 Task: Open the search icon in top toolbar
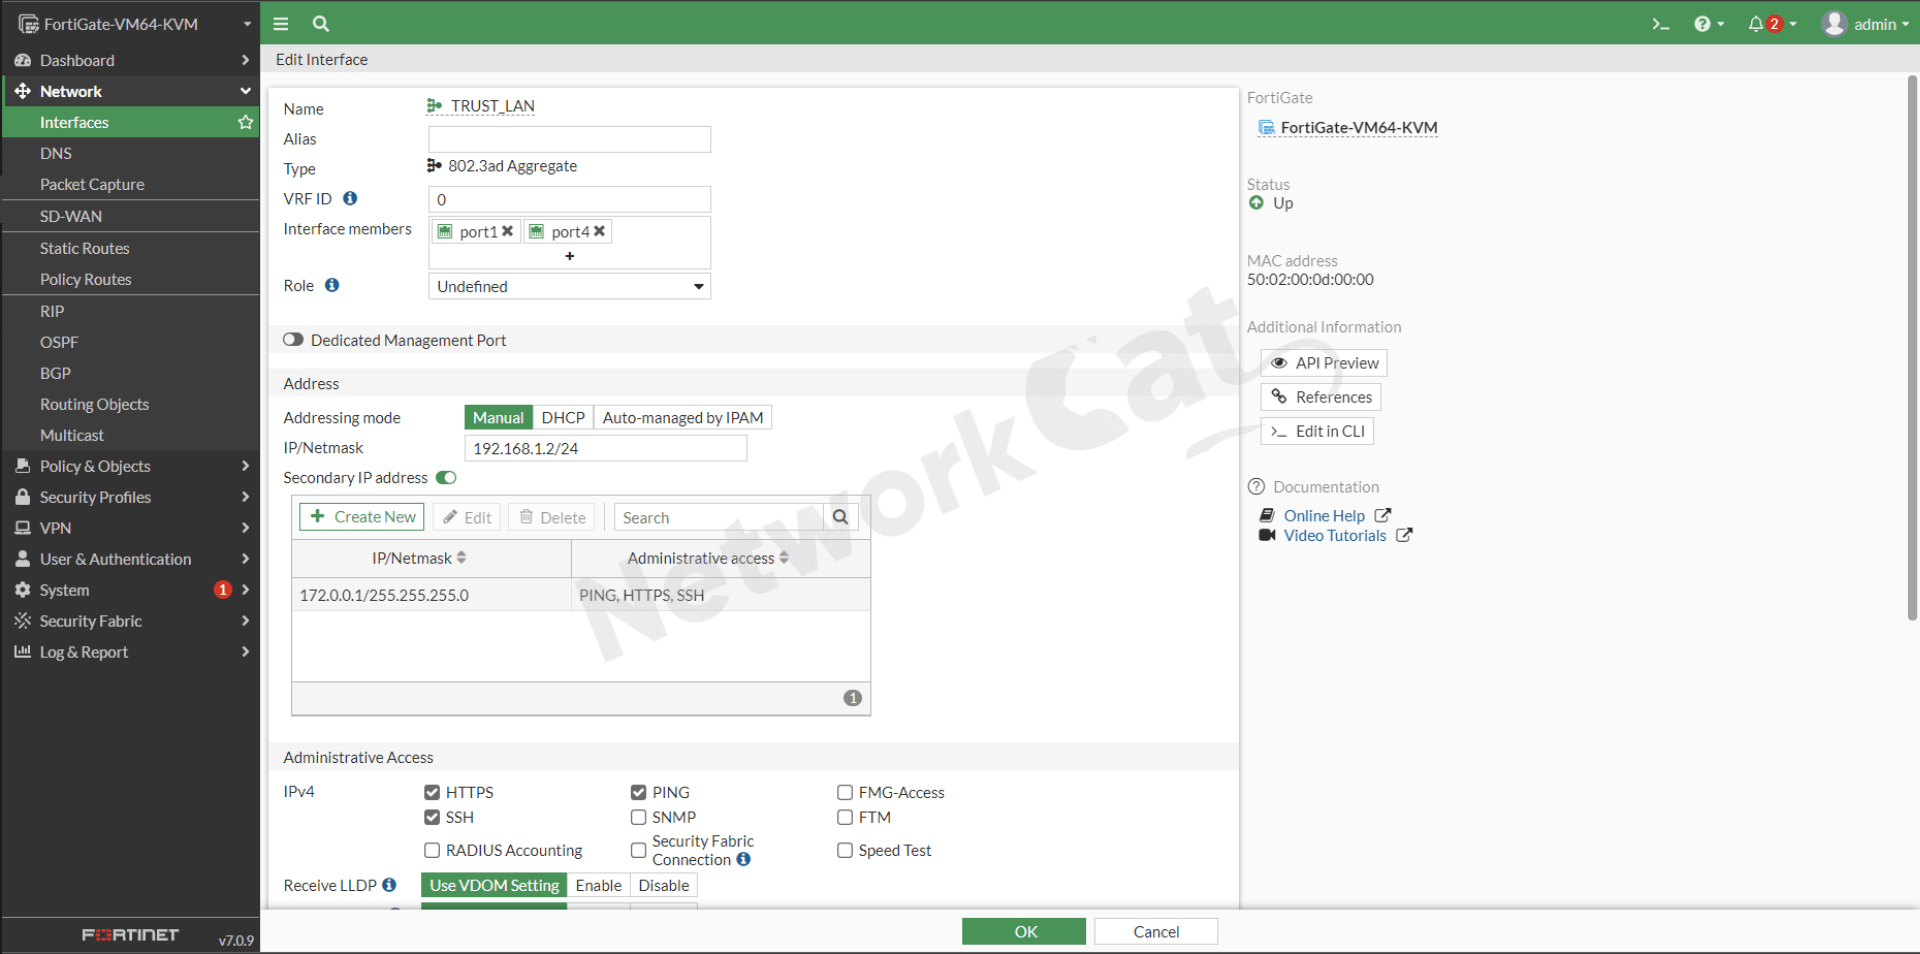click(320, 23)
